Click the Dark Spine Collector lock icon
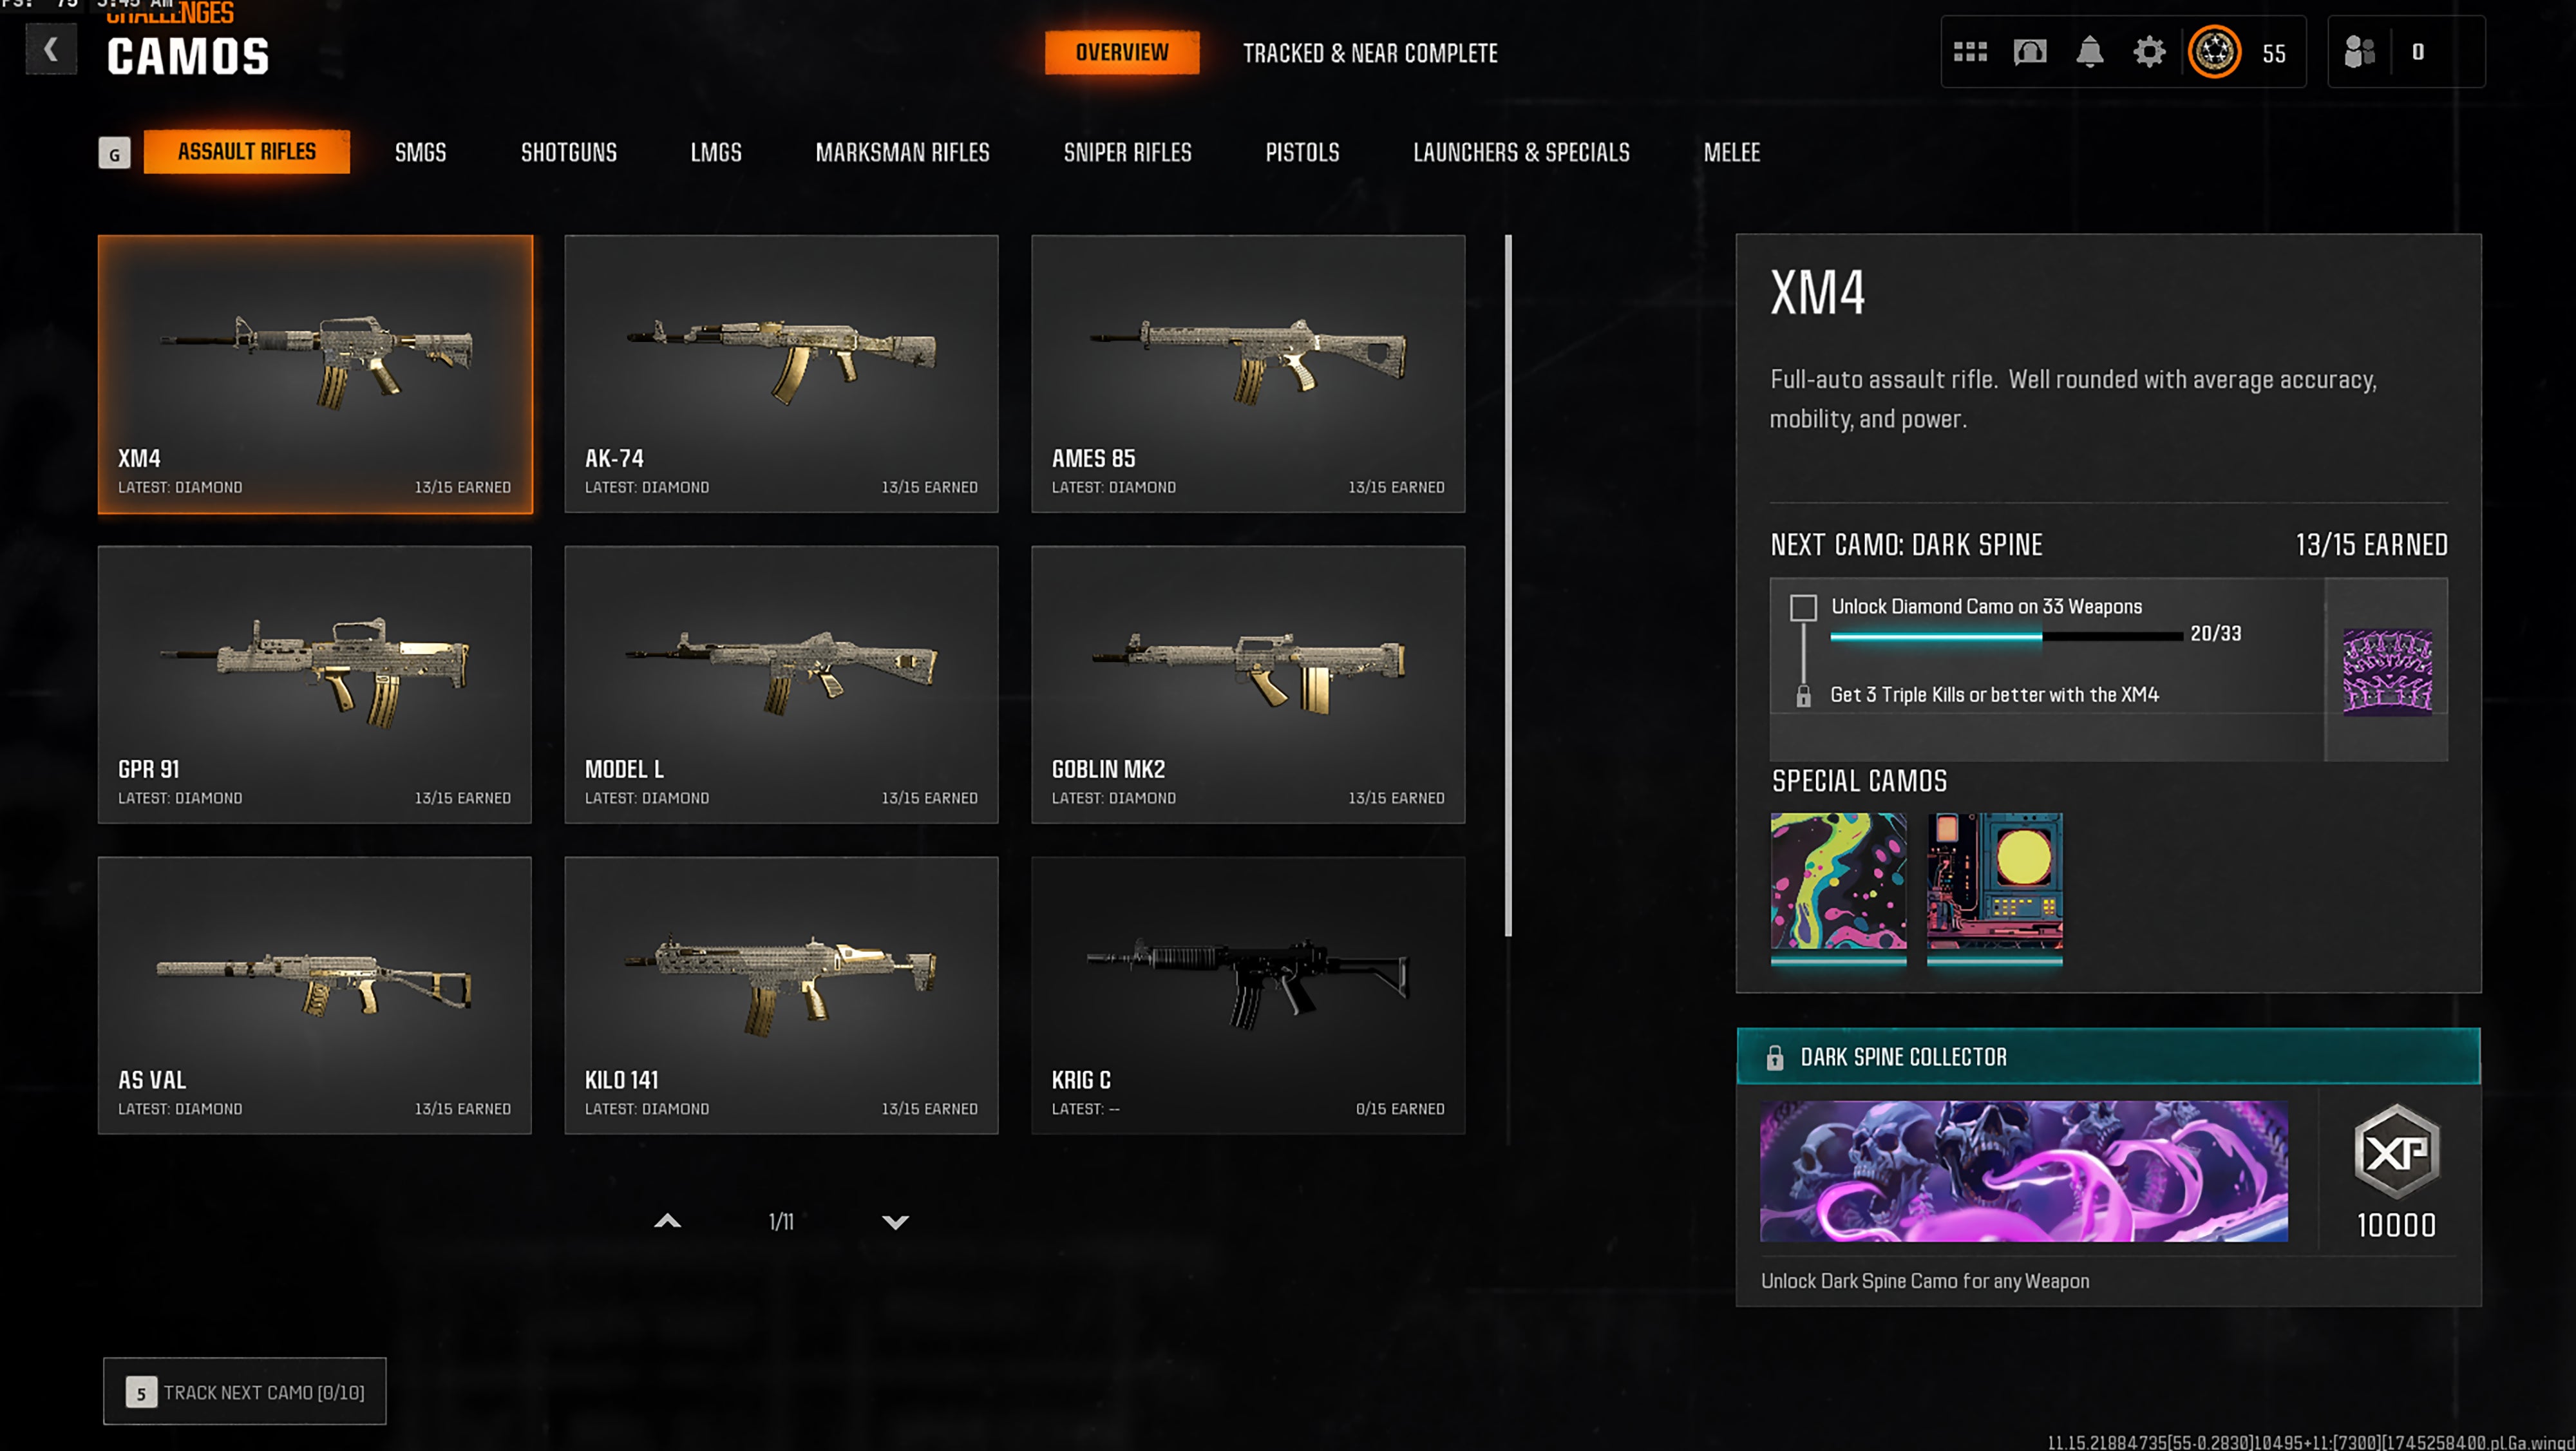Screen dimensions: 2576x1451 pos(1775,1057)
